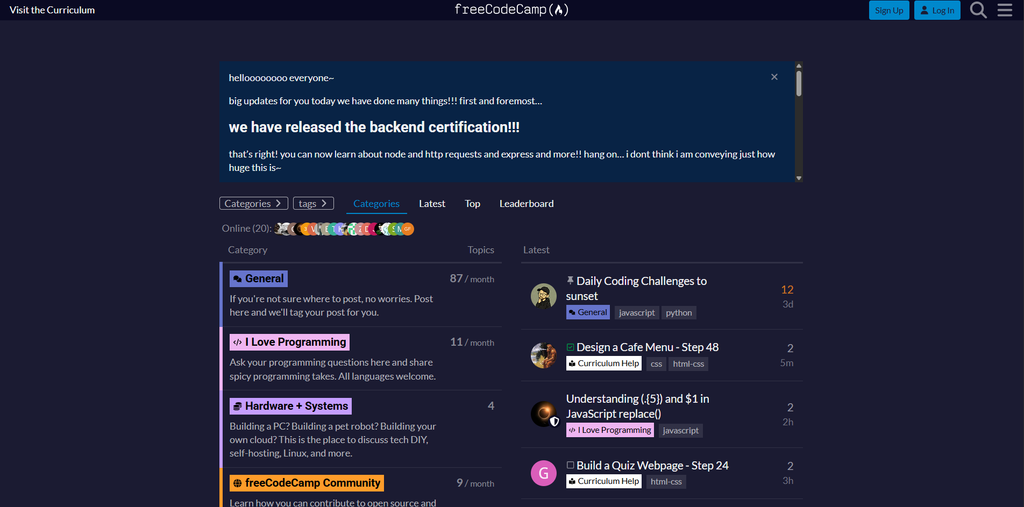Switch to the Categories tab
The image size is (1024, 507).
(x=376, y=203)
